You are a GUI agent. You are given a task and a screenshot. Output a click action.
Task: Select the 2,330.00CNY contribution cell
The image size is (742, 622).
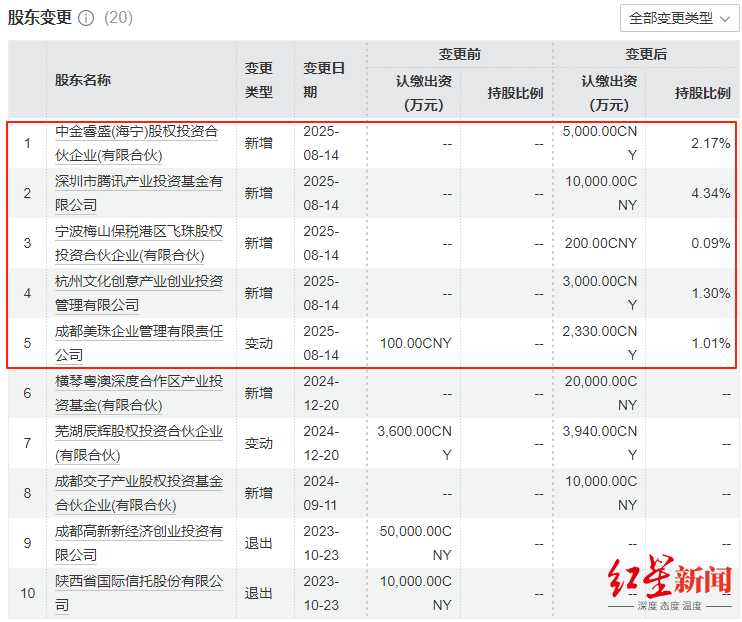point(600,343)
